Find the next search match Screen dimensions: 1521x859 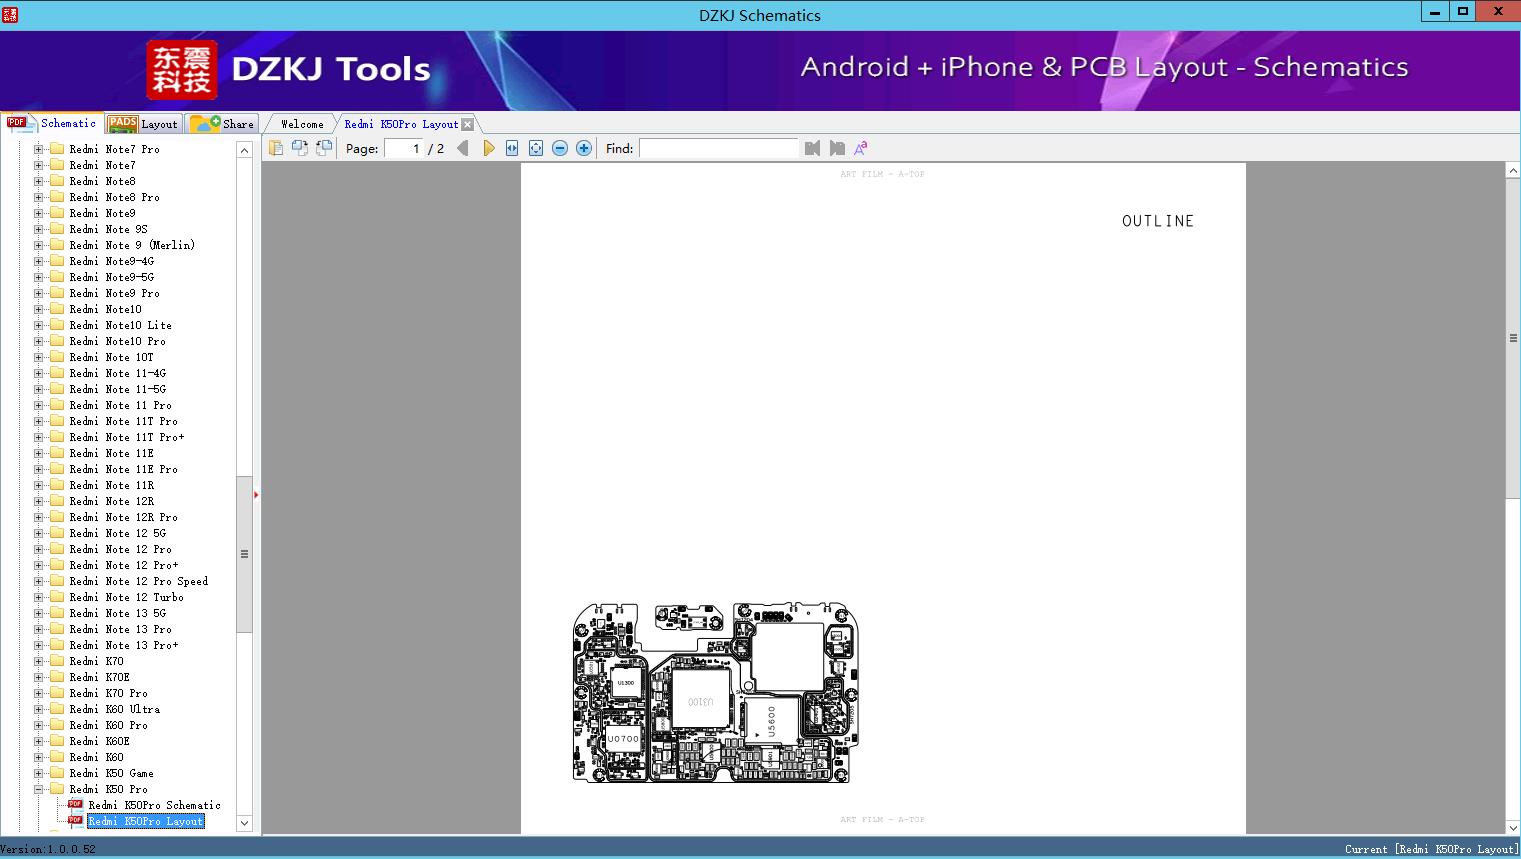(837, 148)
